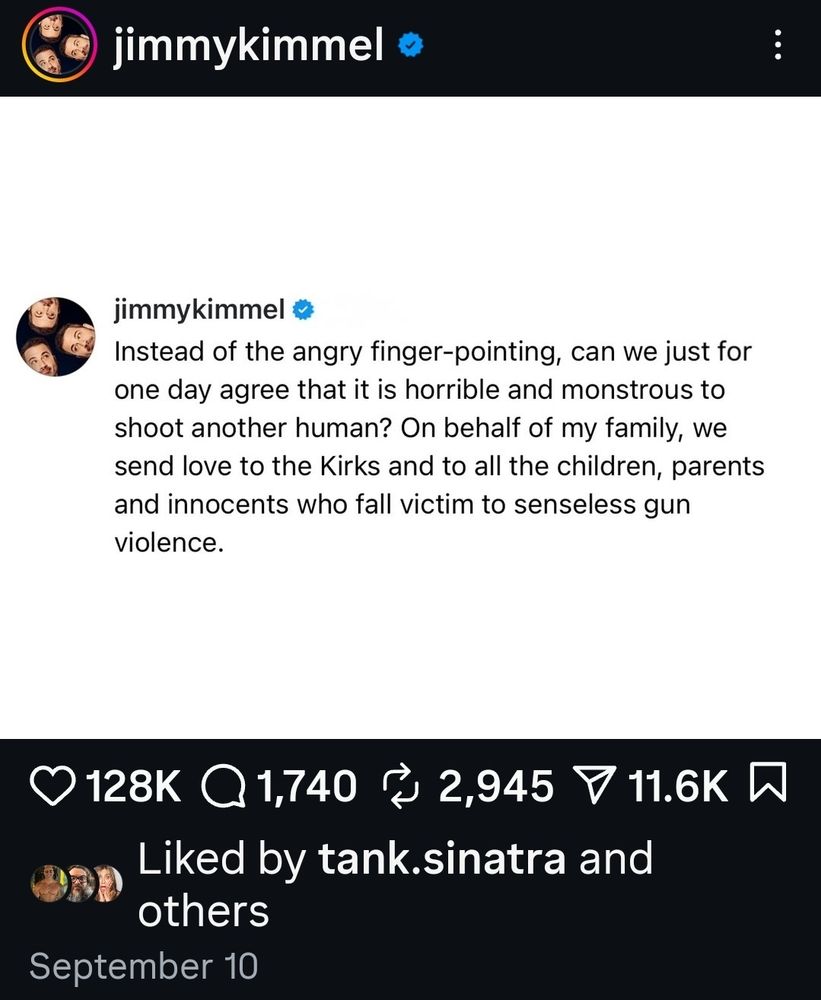This screenshot has width=821, height=1000.
Task: Save post with bookmark icon
Action: pyautogui.click(x=769, y=782)
